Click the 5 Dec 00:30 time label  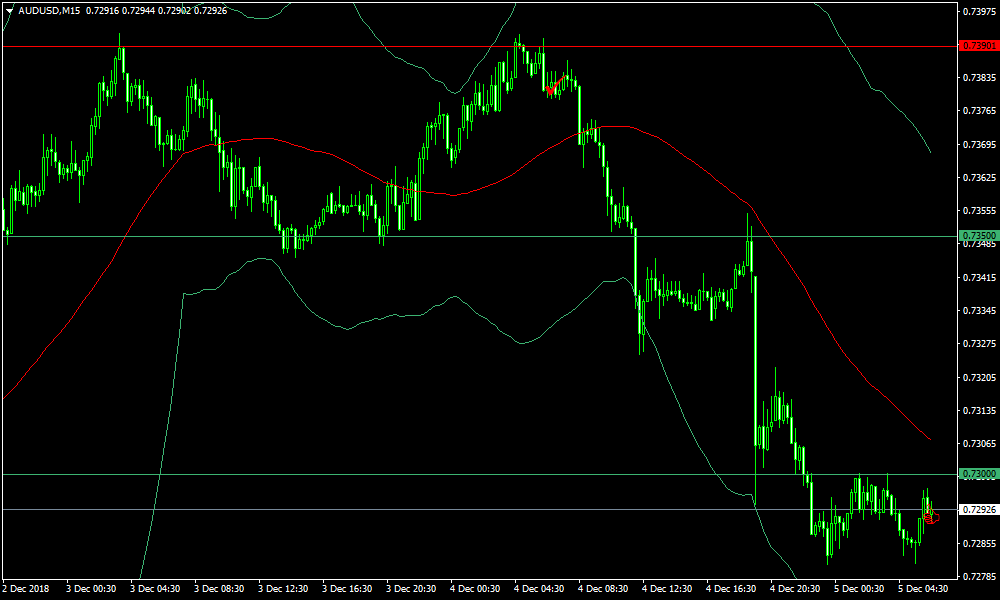pyautogui.click(x=859, y=589)
